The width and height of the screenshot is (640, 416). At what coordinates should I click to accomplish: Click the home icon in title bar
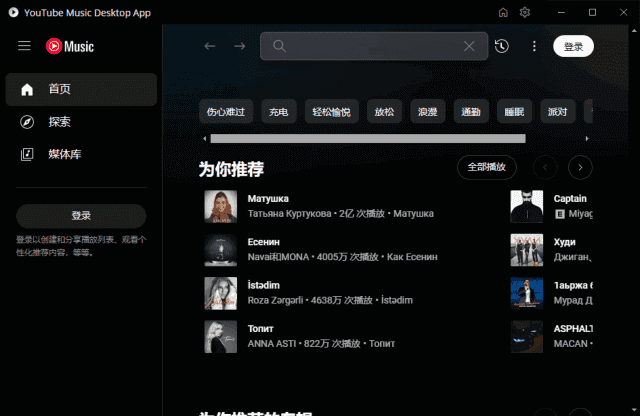(502, 12)
